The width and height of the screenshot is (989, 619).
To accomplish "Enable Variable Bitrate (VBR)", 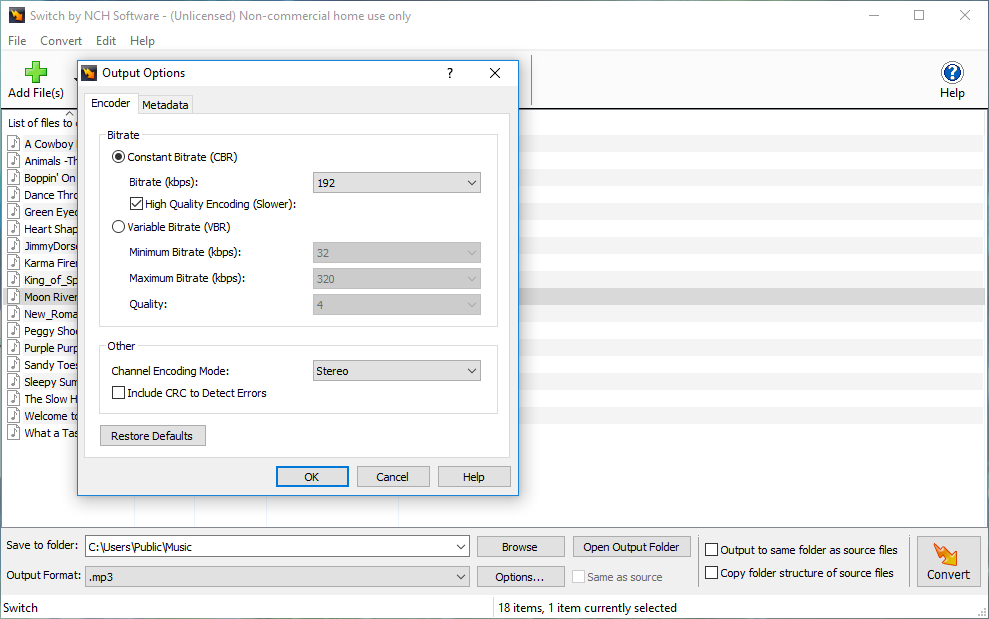I will coord(118,226).
